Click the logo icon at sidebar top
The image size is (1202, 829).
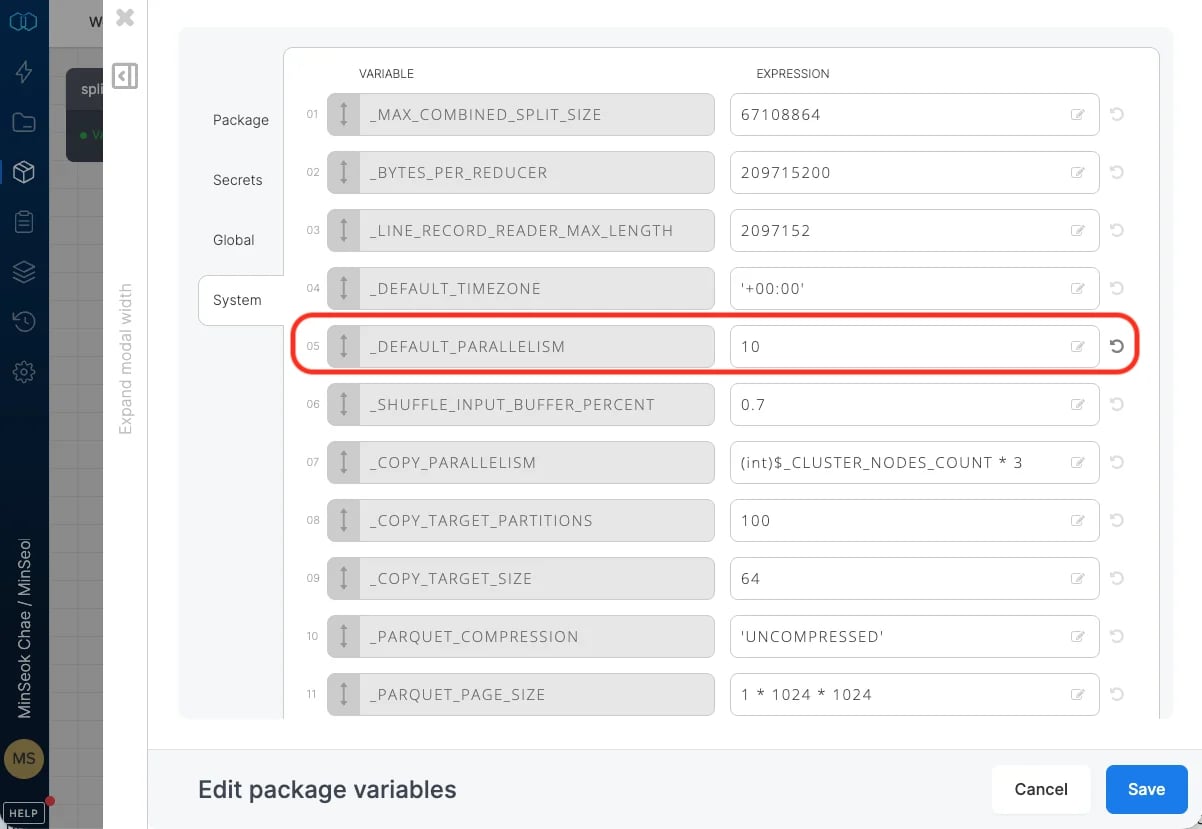24,21
